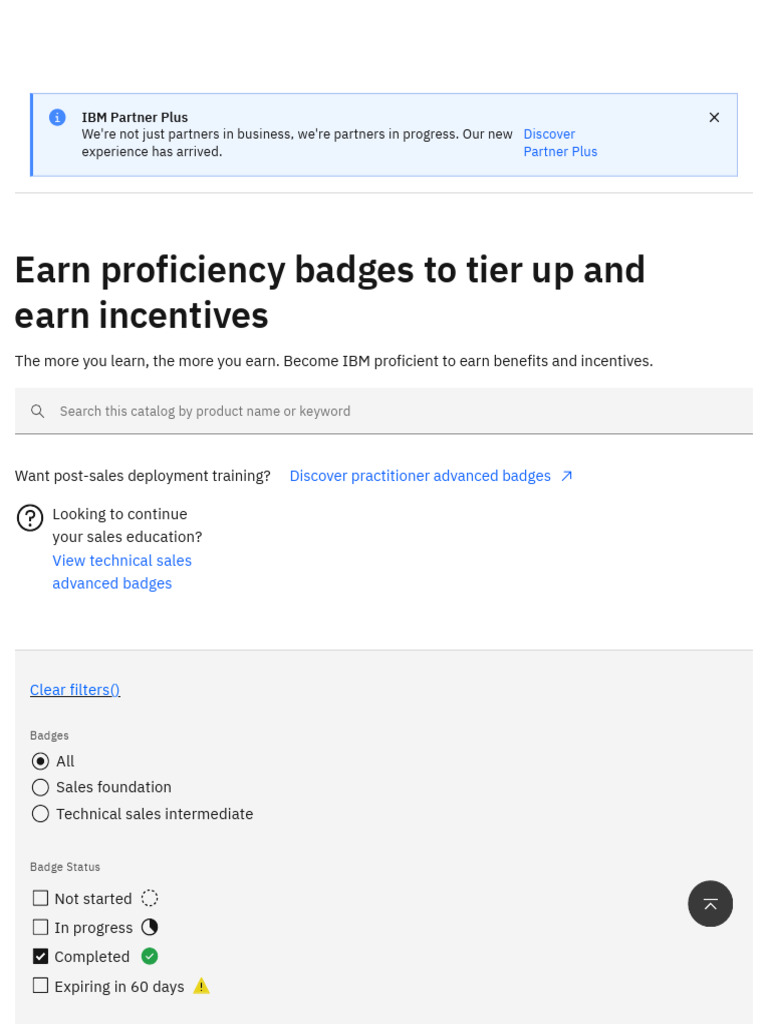The width and height of the screenshot is (768, 1024).
Task: Click the external link arrow icon
Action: pos(567,476)
